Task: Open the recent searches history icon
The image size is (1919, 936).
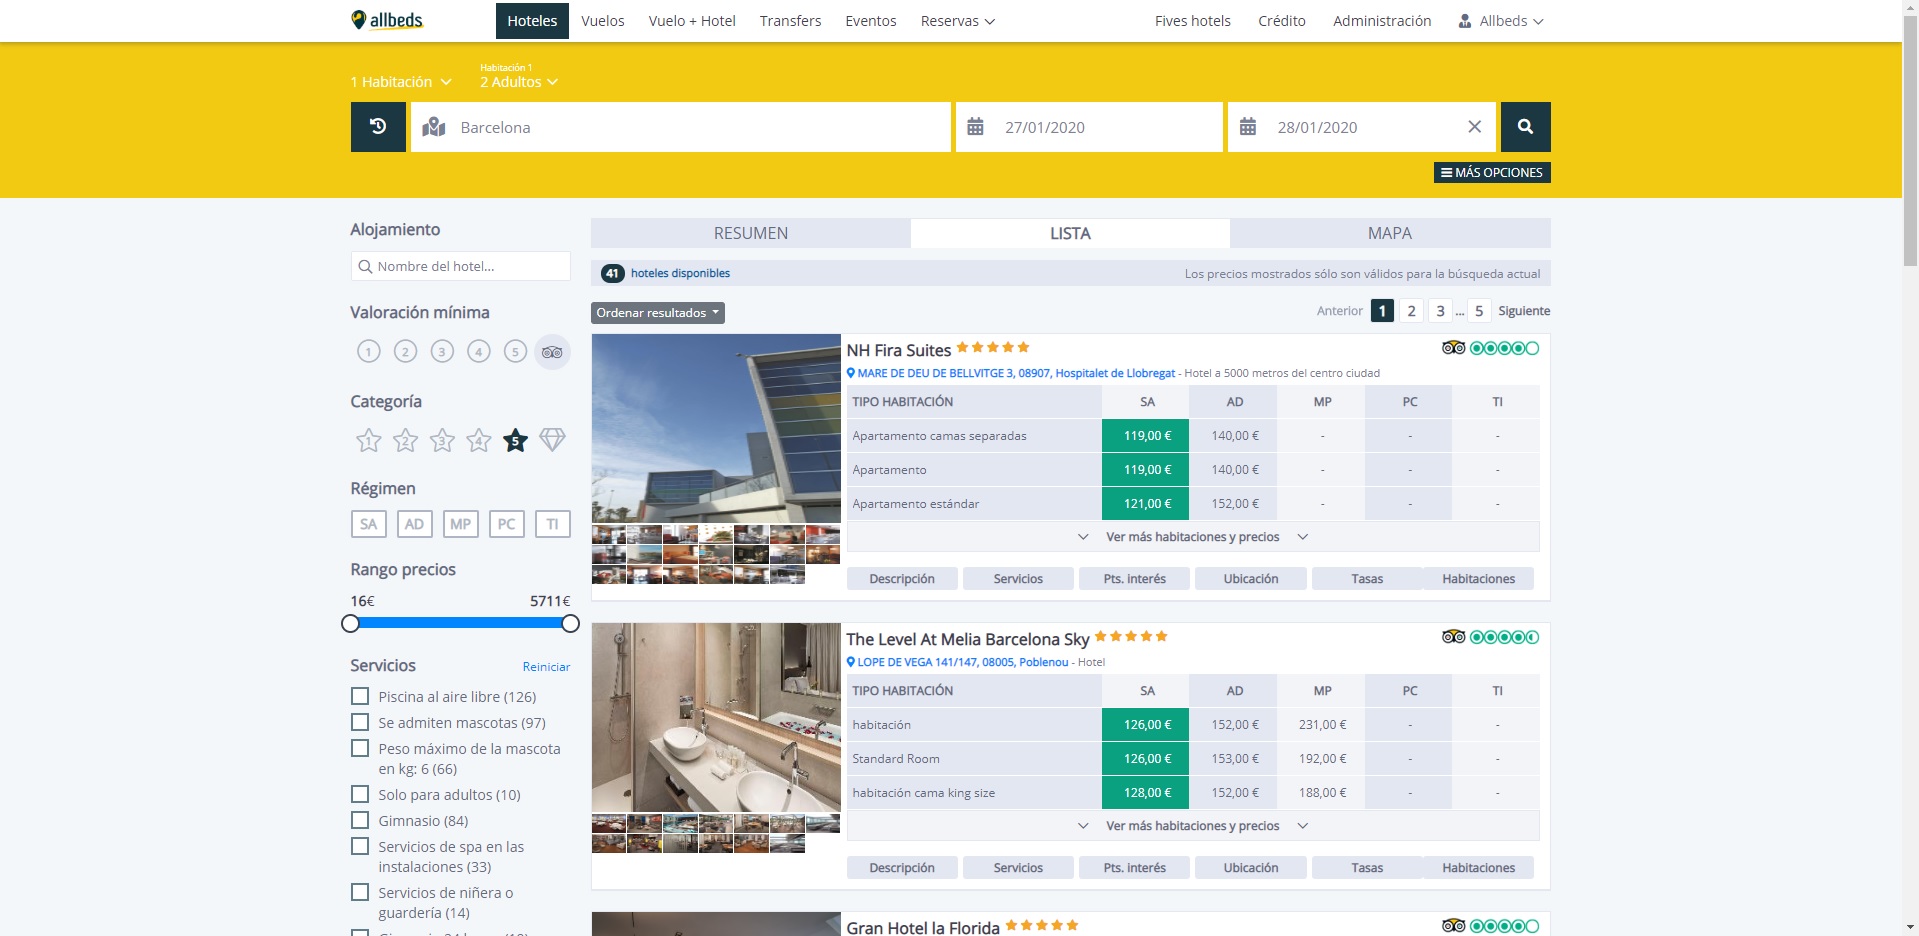Action: point(378,127)
